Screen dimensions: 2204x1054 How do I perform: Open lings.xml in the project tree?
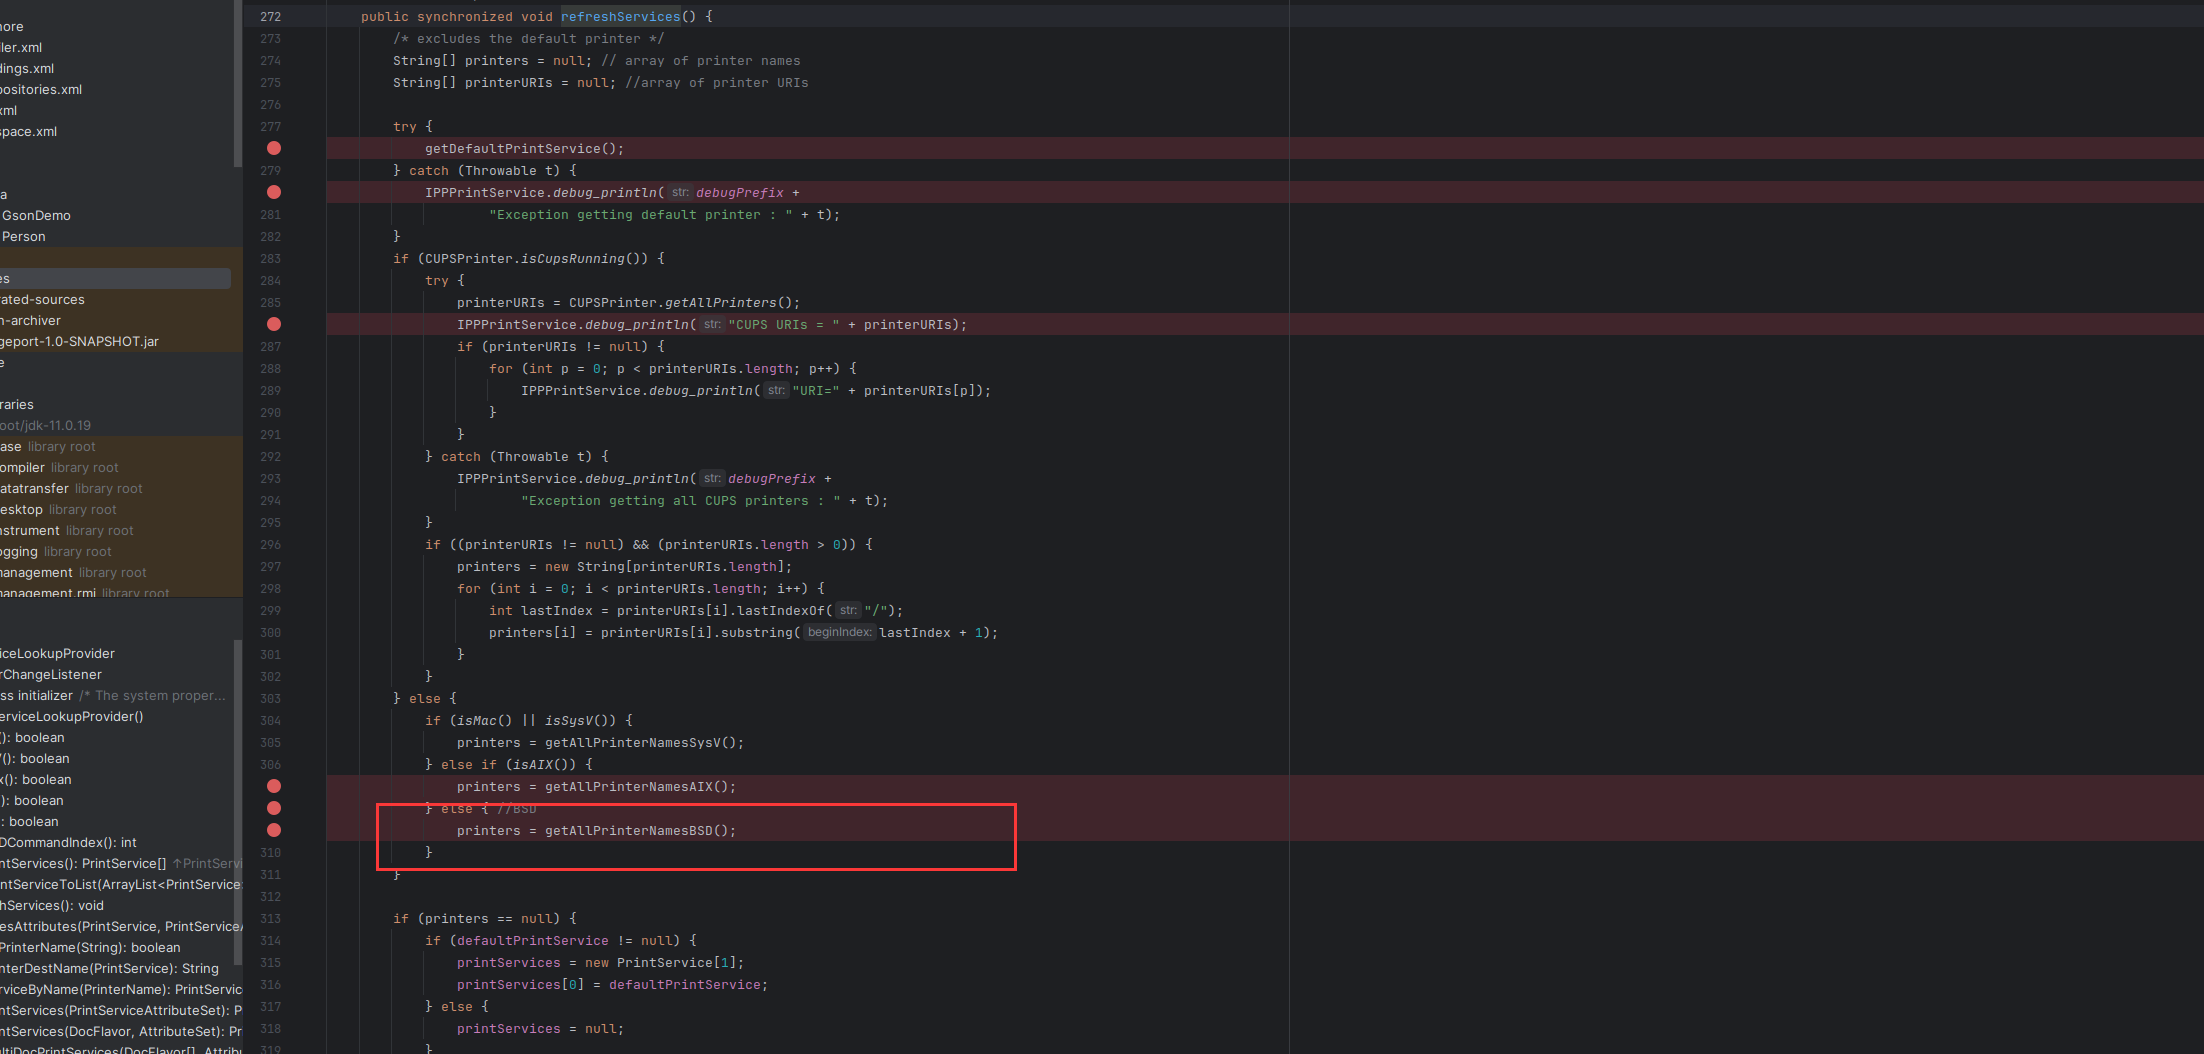(x=27, y=68)
